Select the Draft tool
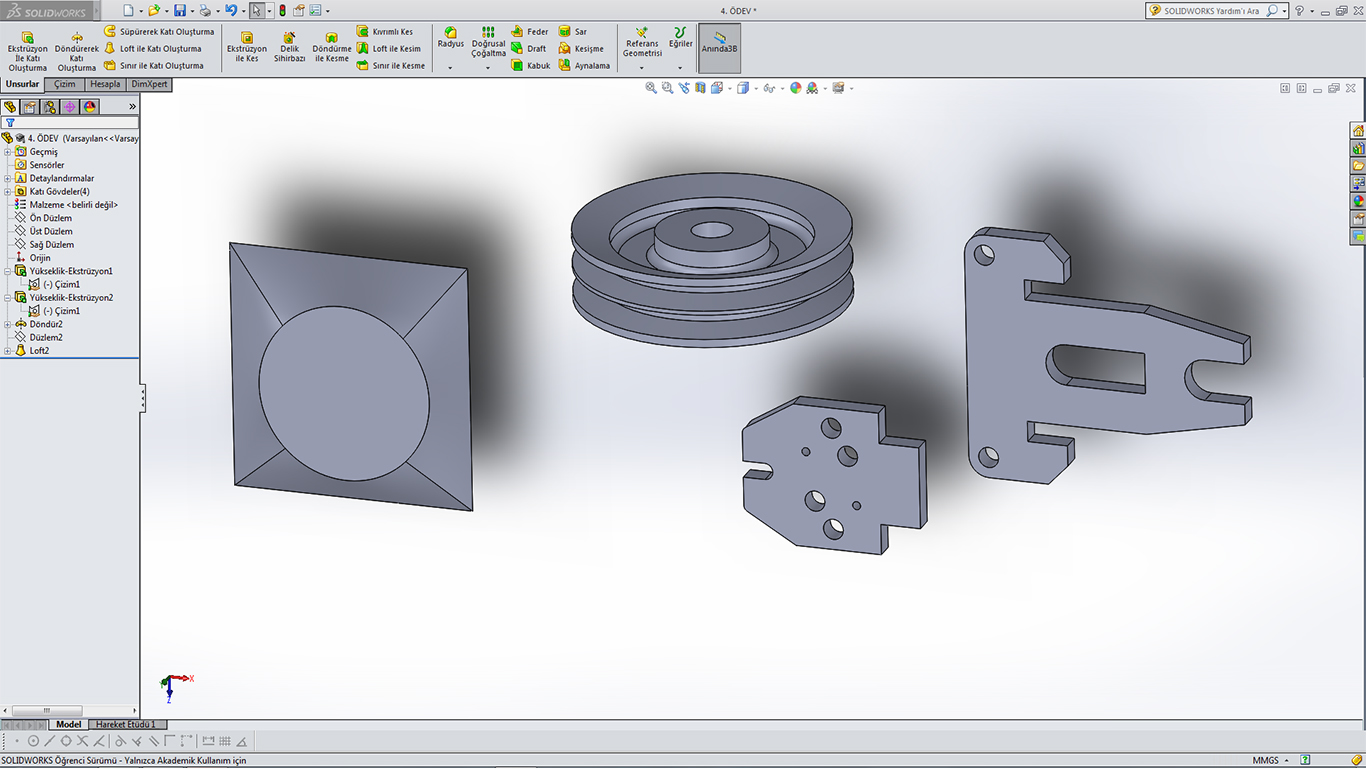1366x768 pixels. click(529, 48)
